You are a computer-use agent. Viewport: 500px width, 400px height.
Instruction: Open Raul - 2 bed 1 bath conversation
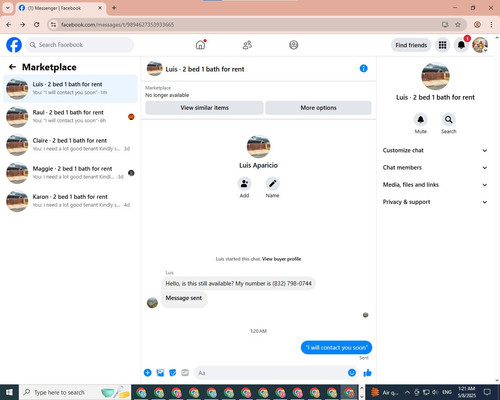tap(70, 117)
